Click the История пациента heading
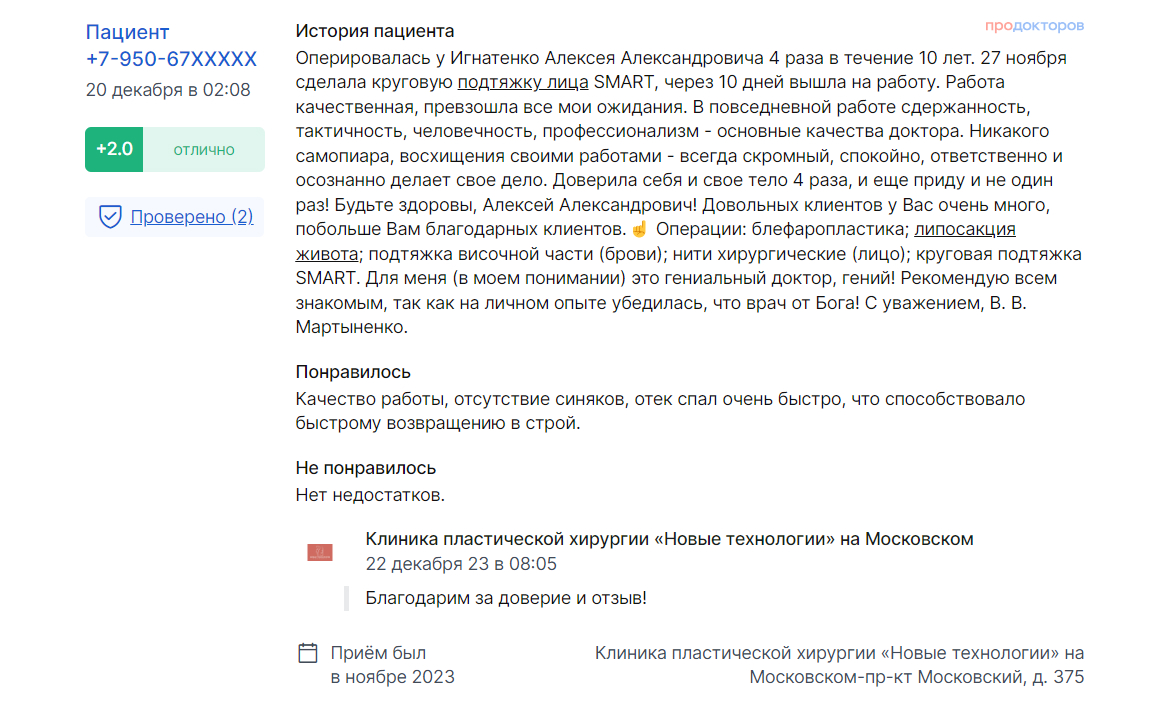Image resolution: width=1170 pixels, height=720 pixels. tap(375, 31)
